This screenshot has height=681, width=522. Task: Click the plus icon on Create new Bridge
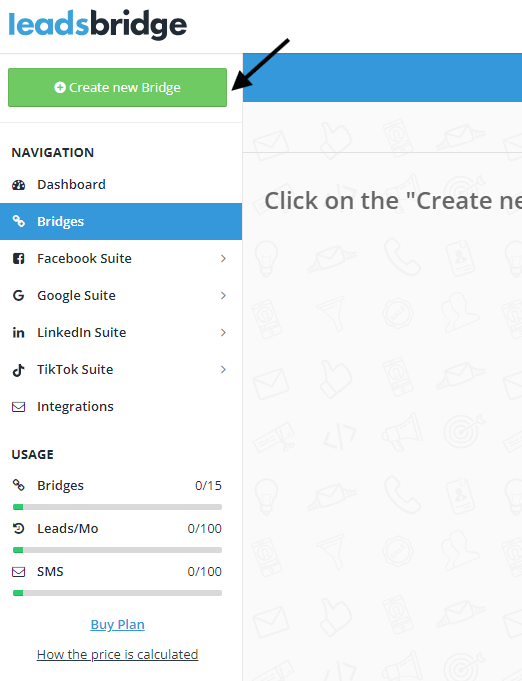(60, 87)
